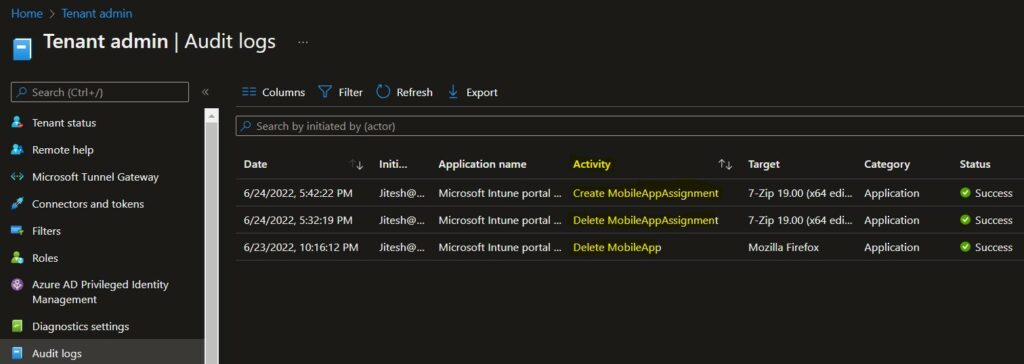Open Diagnostics settings menu item
This screenshot has height=364, width=1024.
80,326
